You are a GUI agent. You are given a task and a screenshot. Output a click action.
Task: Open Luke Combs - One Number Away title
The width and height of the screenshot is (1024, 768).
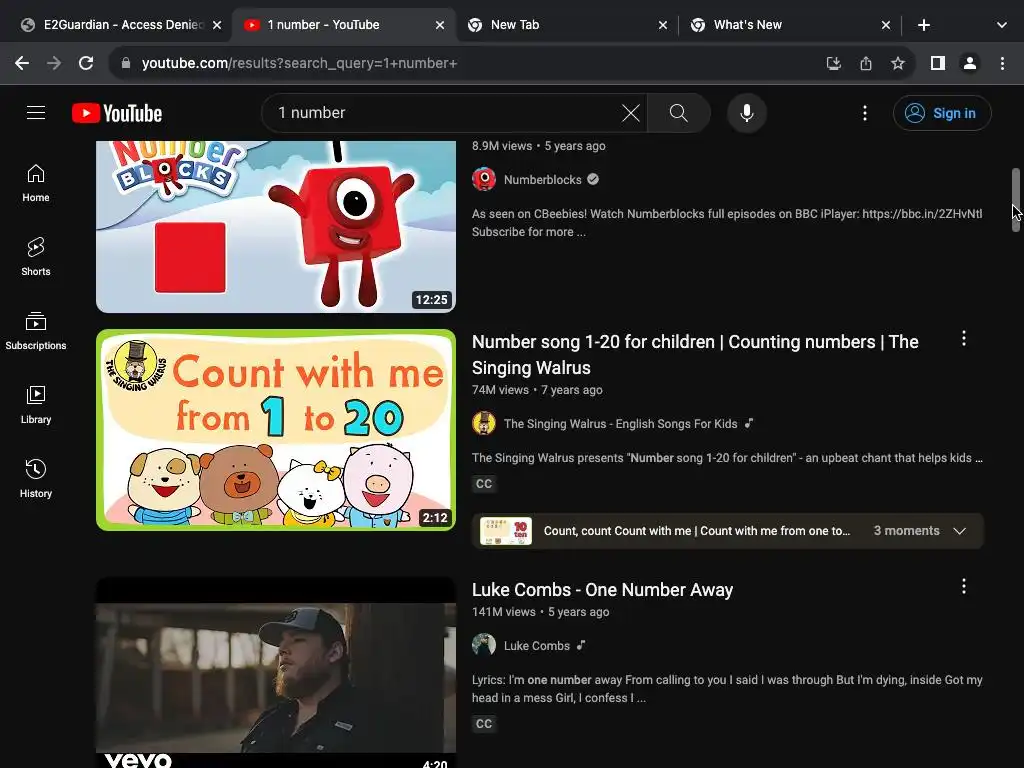[x=602, y=590]
